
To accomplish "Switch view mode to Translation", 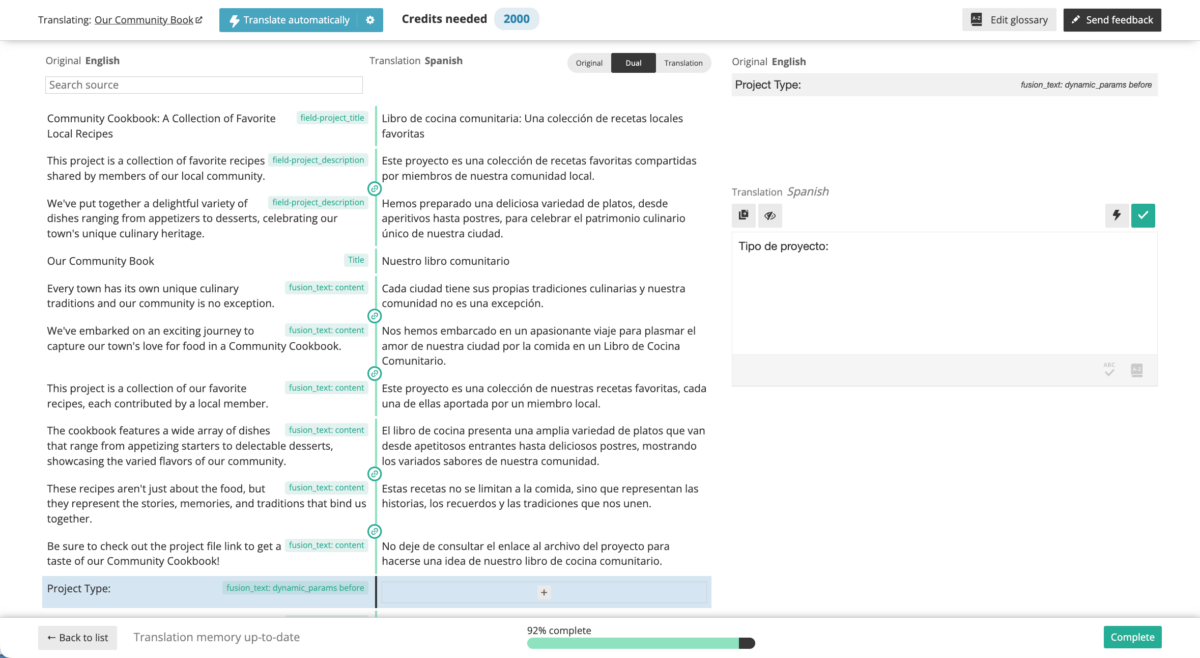I will pos(684,62).
